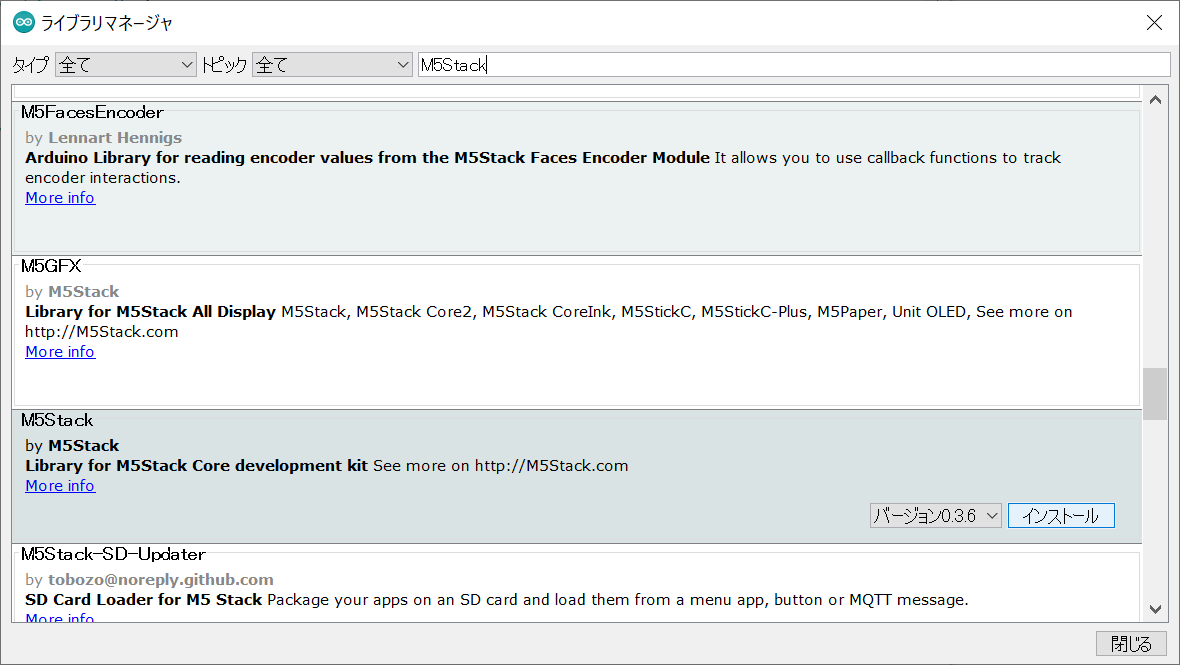Click author text 'by Lennart Hennigs'
This screenshot has width=1180, height=665.
[104, 138]
